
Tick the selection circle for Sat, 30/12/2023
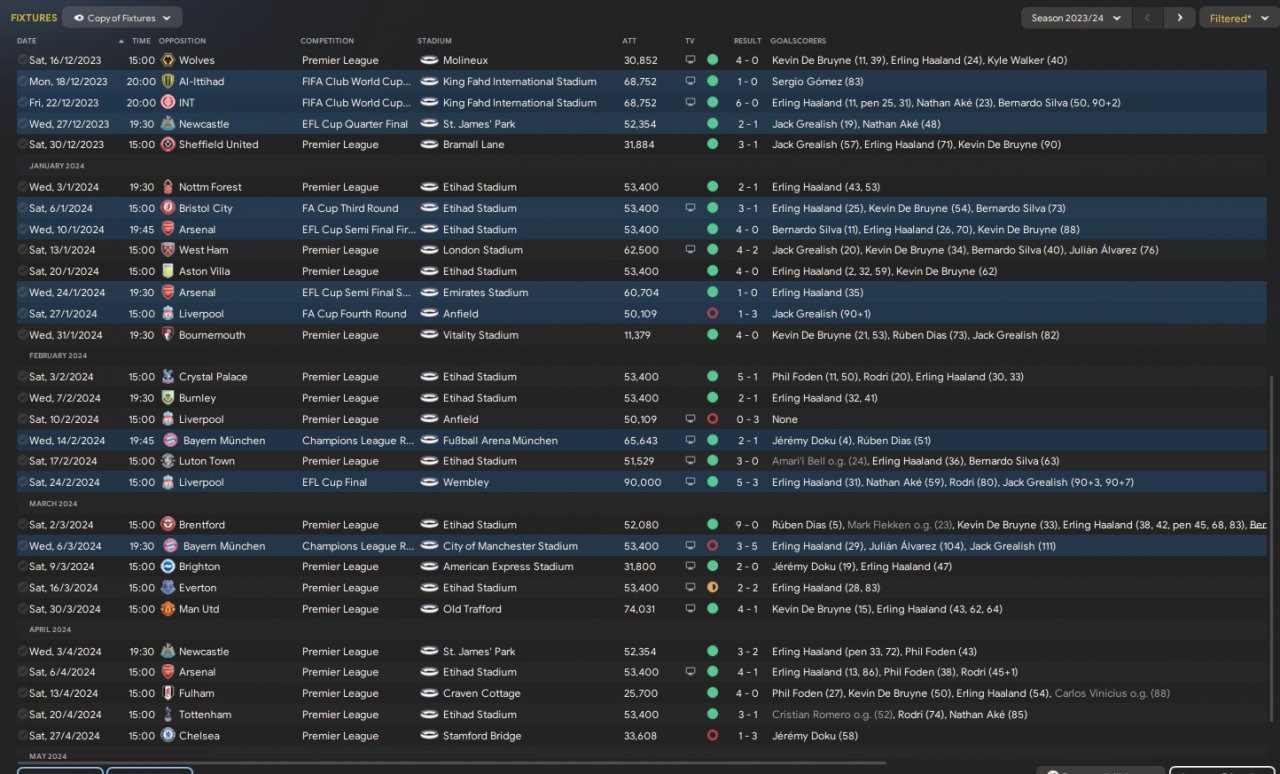(x=22, y=144)
